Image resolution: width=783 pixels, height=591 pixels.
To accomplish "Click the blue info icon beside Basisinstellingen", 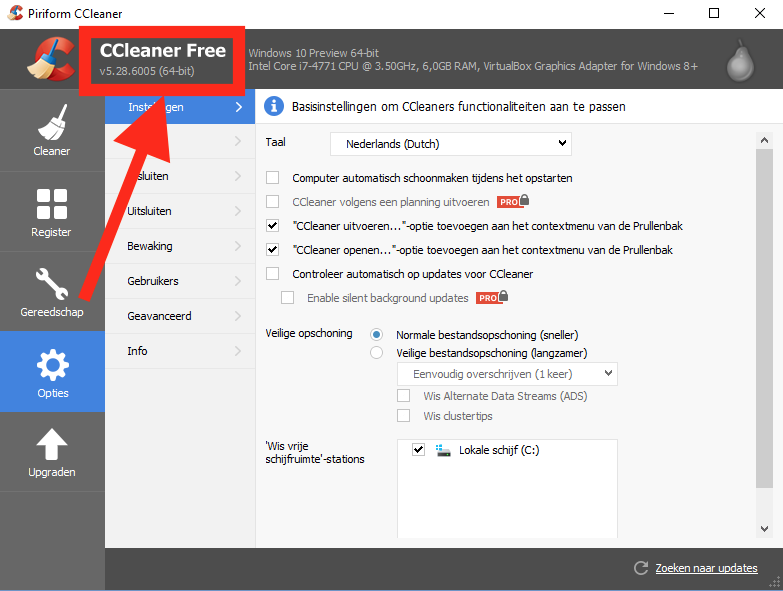I will (274, 106).
